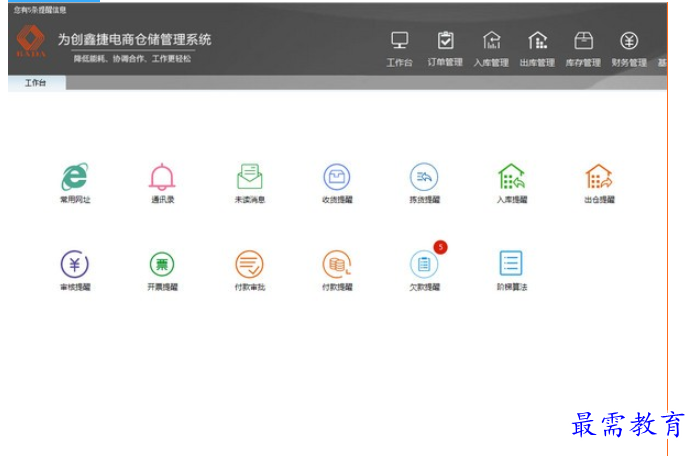Click the 拣货提醒 icon
693x456 pixels.
[424, 178]
